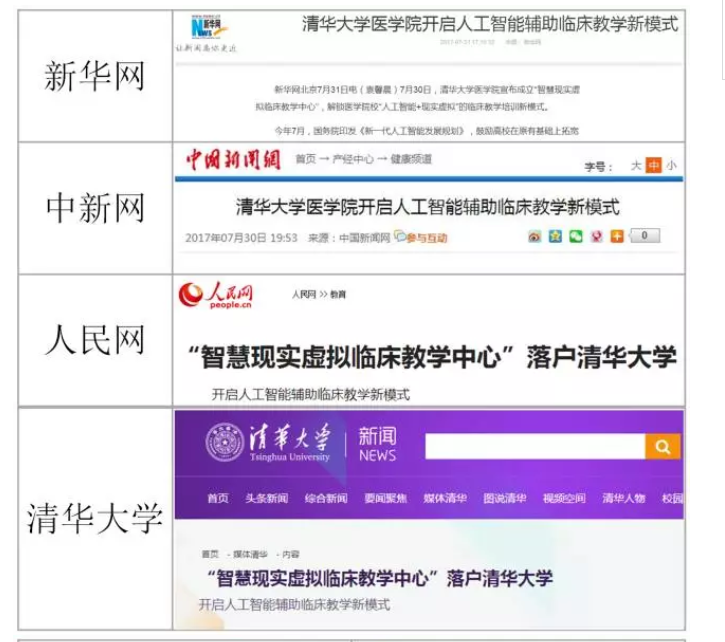Share article via Renren icon
Viewport: 725px width, 642px height.
point(596,236)
